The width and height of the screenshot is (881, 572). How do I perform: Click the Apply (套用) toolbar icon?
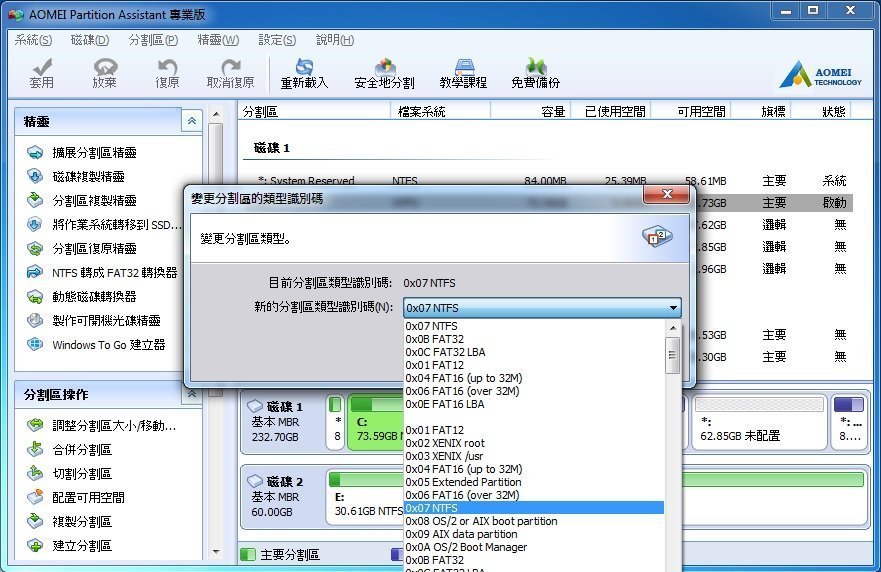click(x=42, y=74)
